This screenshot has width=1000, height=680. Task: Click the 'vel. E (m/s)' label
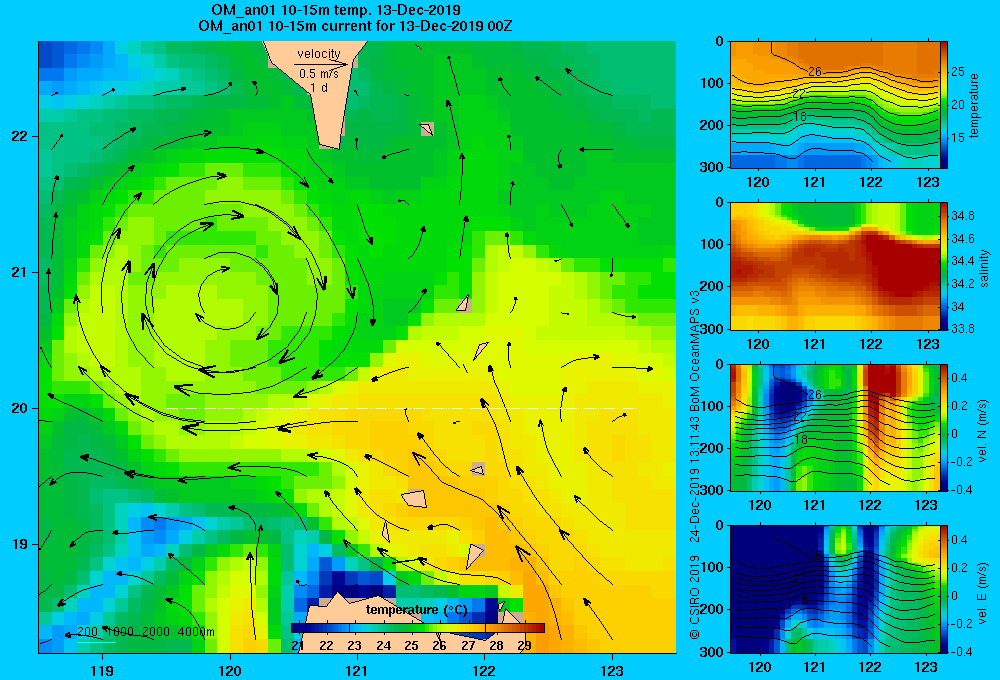(x=983, y=593)
